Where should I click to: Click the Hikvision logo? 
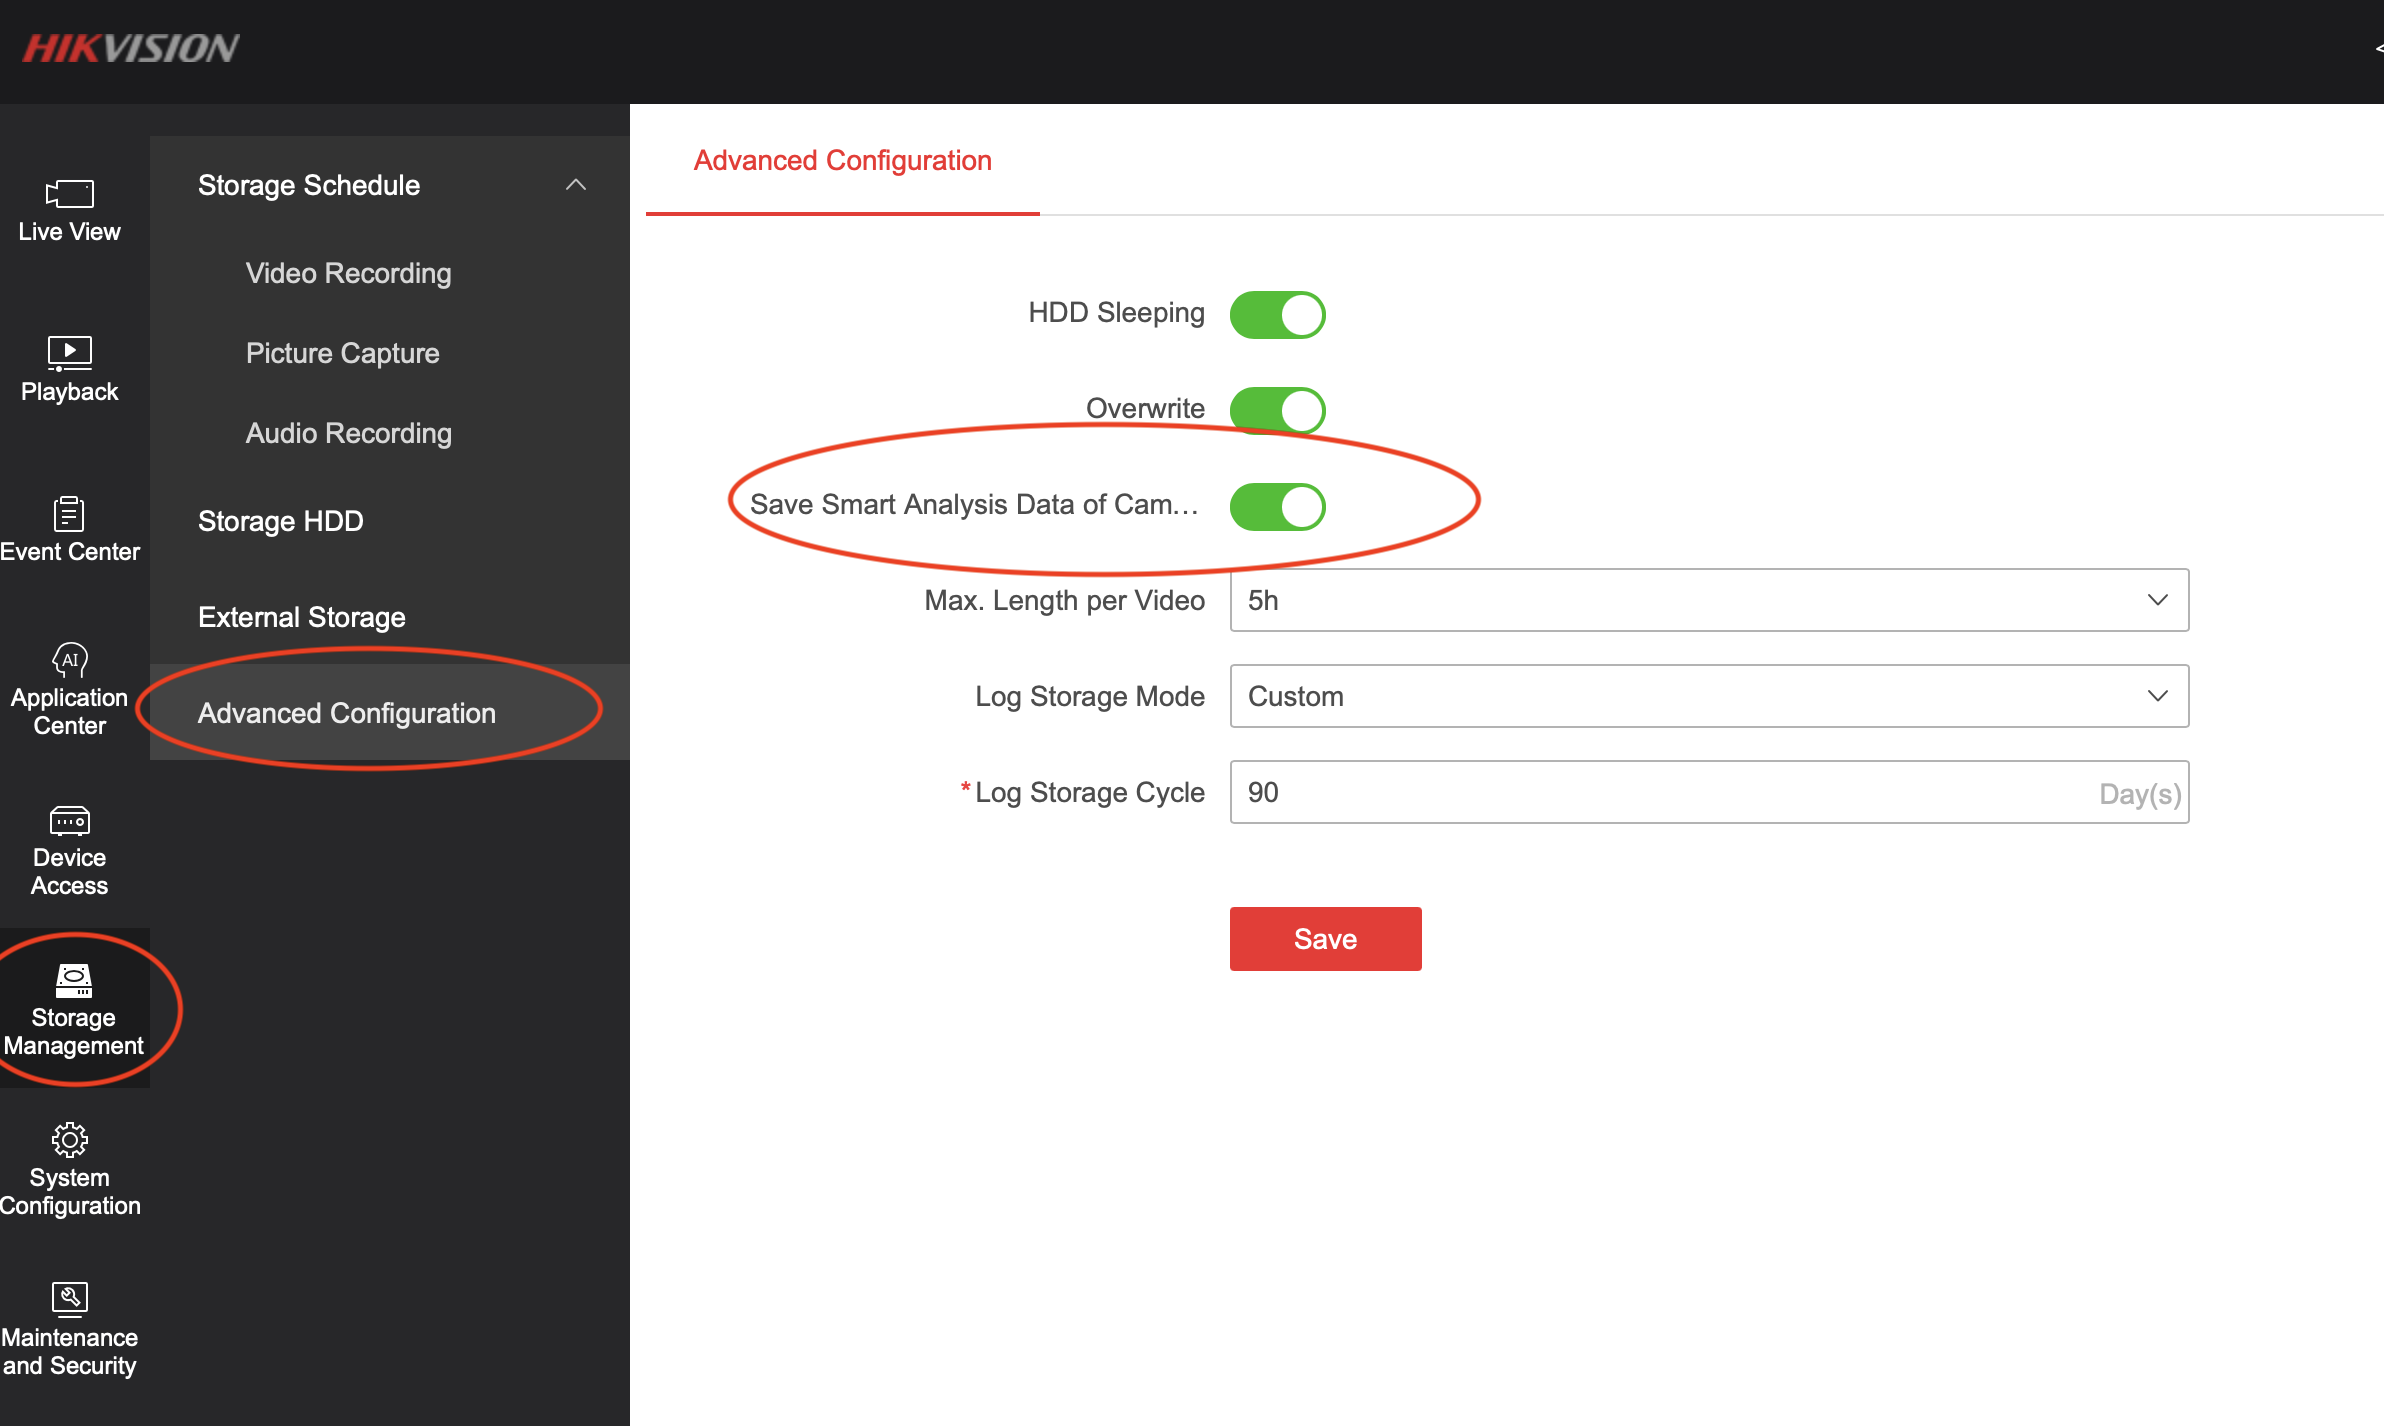click(131, 48)
